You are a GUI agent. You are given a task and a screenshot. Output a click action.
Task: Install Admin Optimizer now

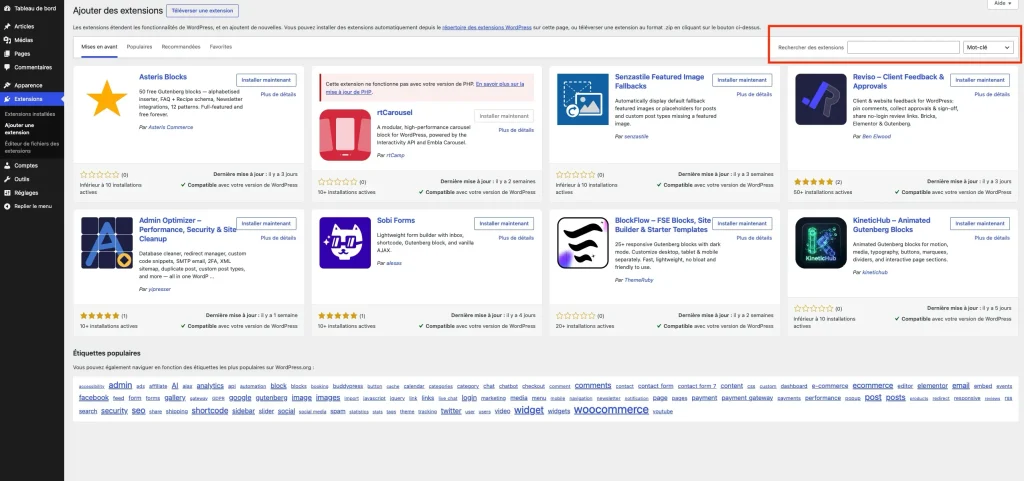coord(266,223)
